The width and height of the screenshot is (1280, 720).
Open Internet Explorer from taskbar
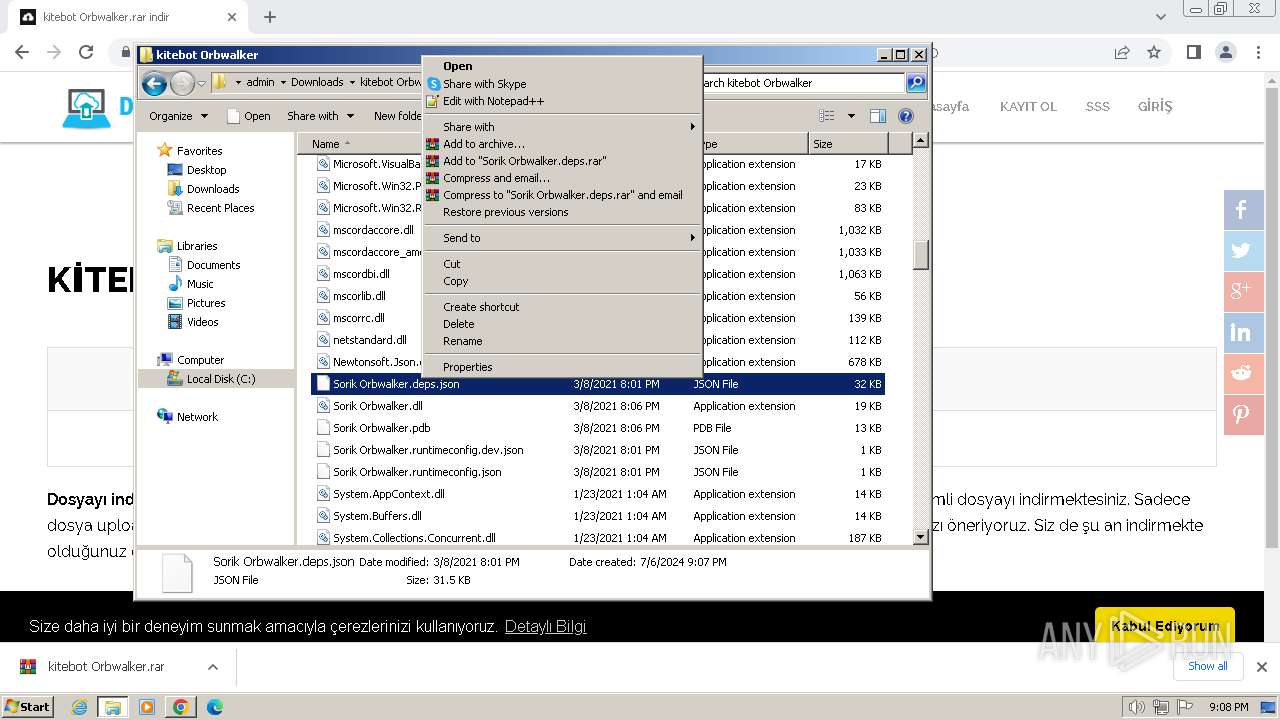tap(80, 707)
